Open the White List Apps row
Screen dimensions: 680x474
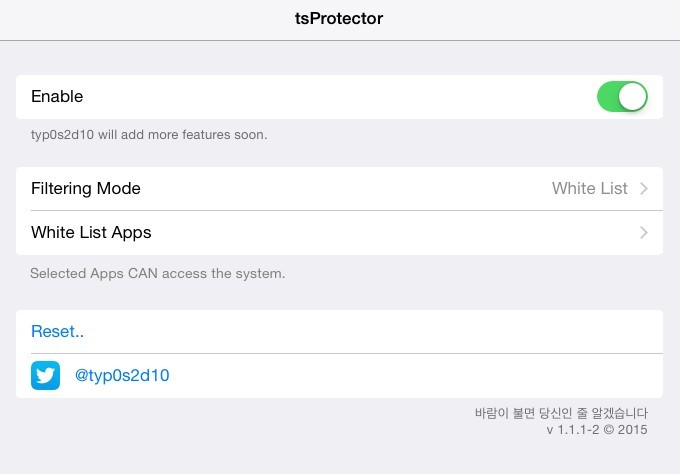click(x=339, y=233)
